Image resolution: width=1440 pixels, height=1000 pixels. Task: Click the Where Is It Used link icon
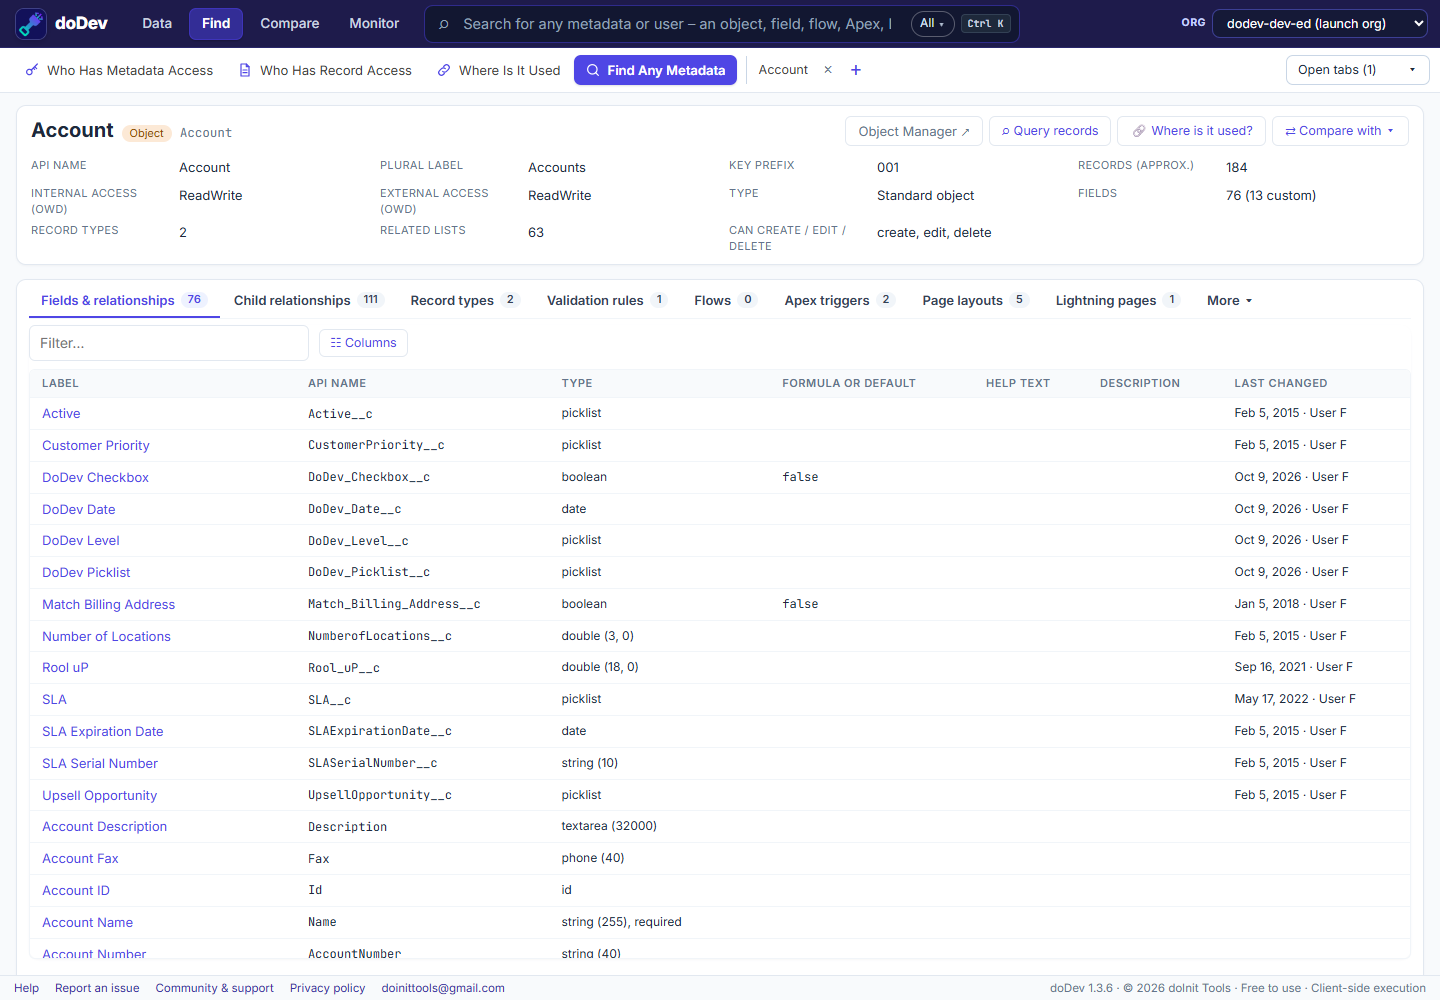coord(444,70)
